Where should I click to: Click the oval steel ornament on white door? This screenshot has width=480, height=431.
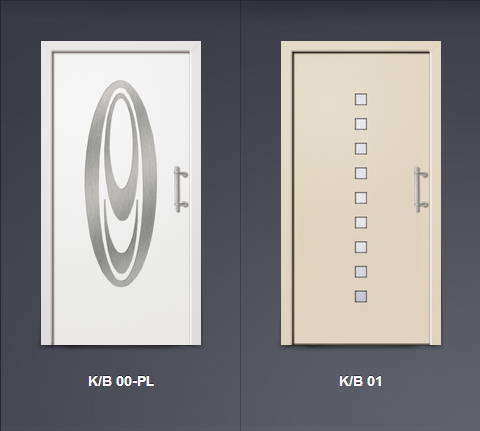[x=121, y=183]
